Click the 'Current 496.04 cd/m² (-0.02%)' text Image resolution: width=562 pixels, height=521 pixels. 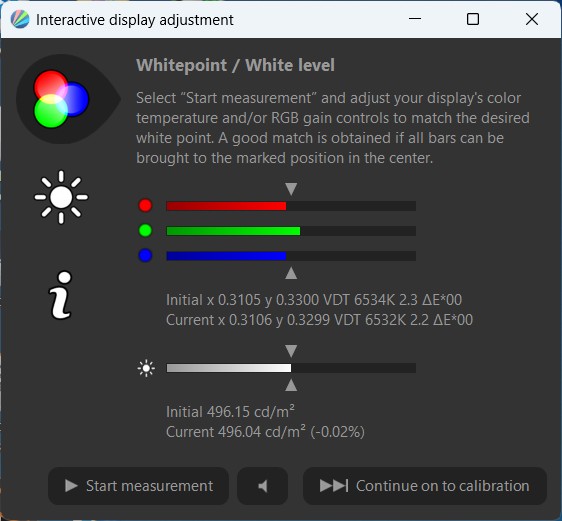click(265, 431)
